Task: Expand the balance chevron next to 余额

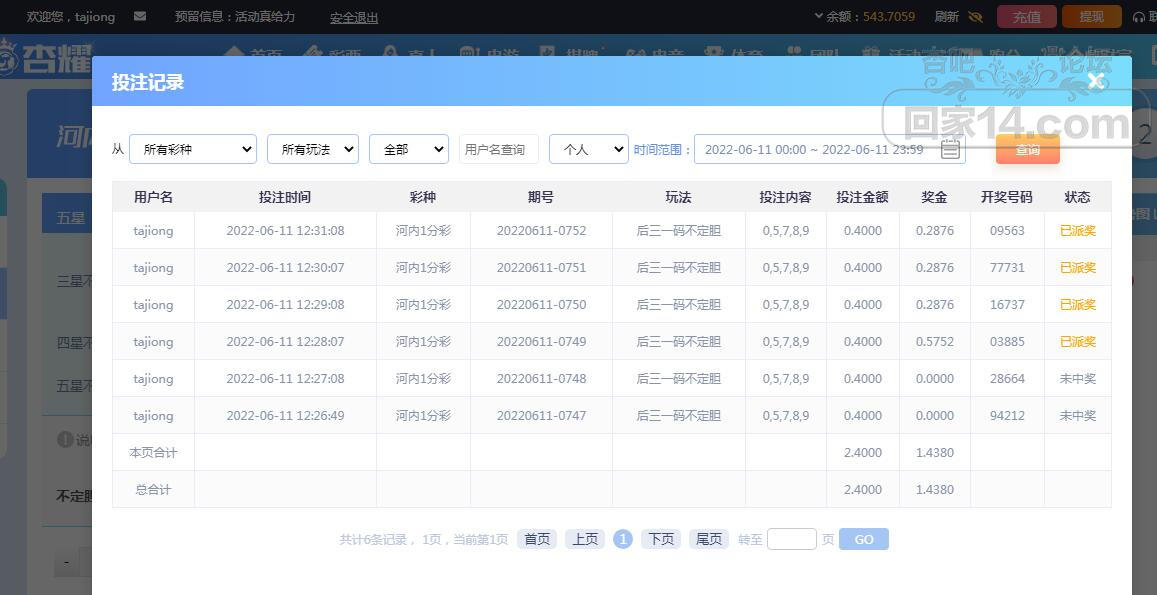Action: (x=819, y=17)
